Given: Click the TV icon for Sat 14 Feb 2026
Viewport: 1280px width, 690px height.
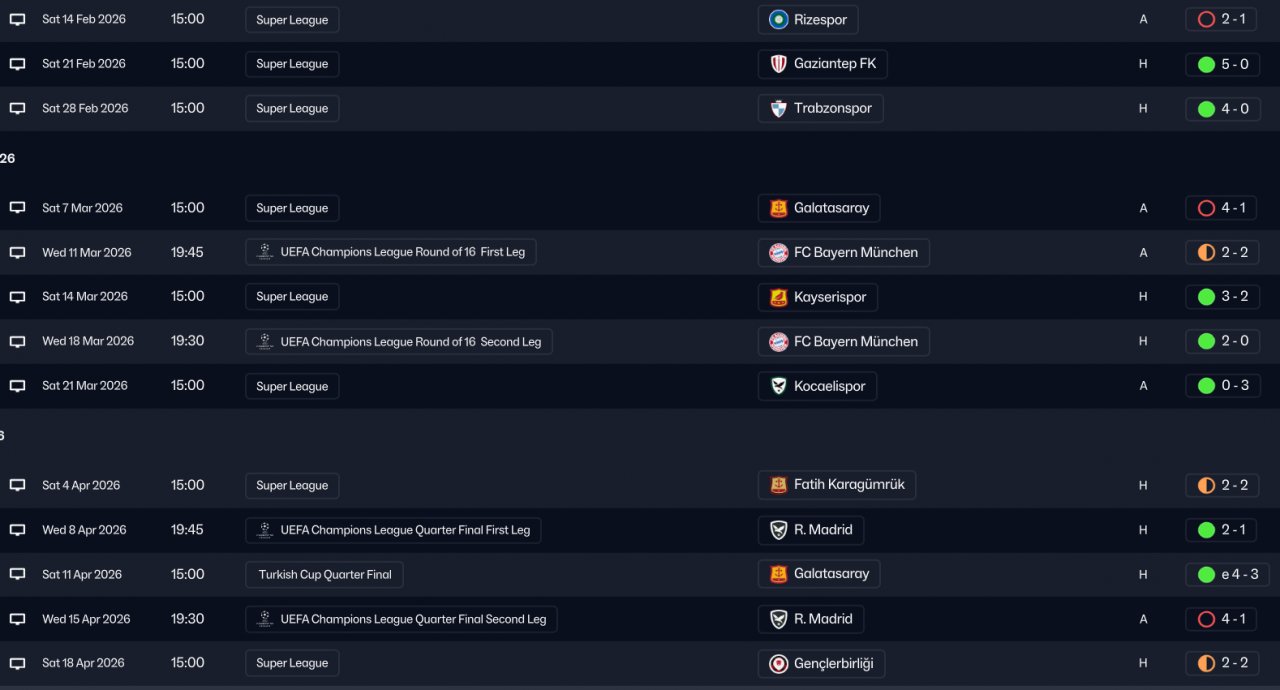Looking at the screenshot, I should pos(17,20).
